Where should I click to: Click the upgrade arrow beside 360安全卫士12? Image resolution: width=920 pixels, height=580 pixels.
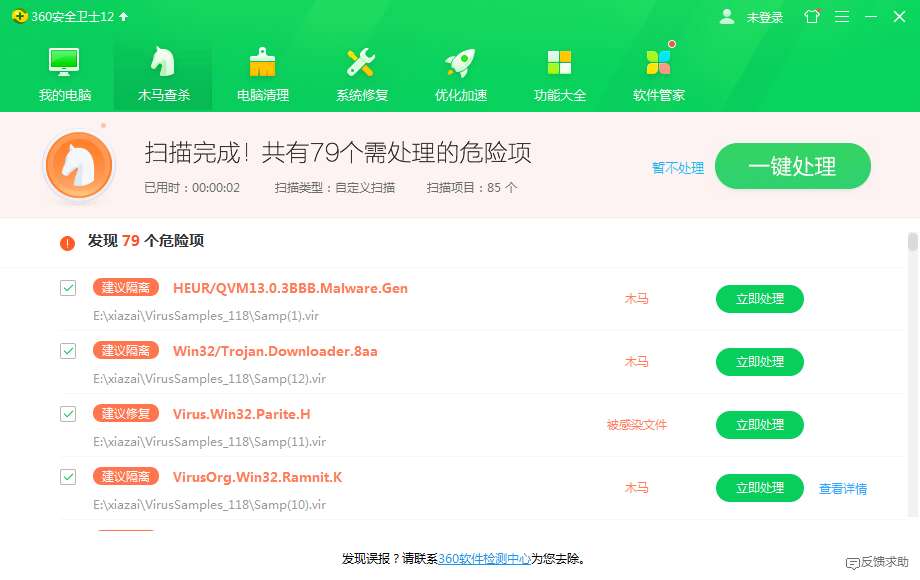[123, 16]
